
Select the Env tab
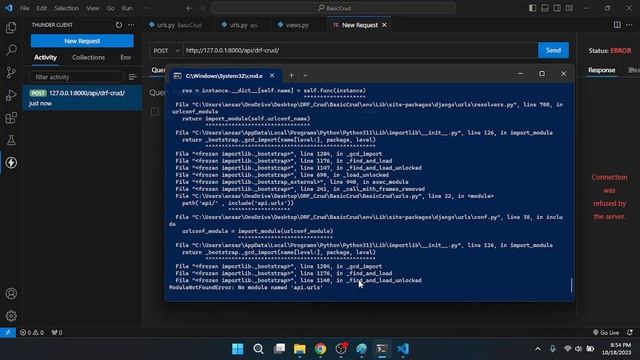(x=126, y=58)
